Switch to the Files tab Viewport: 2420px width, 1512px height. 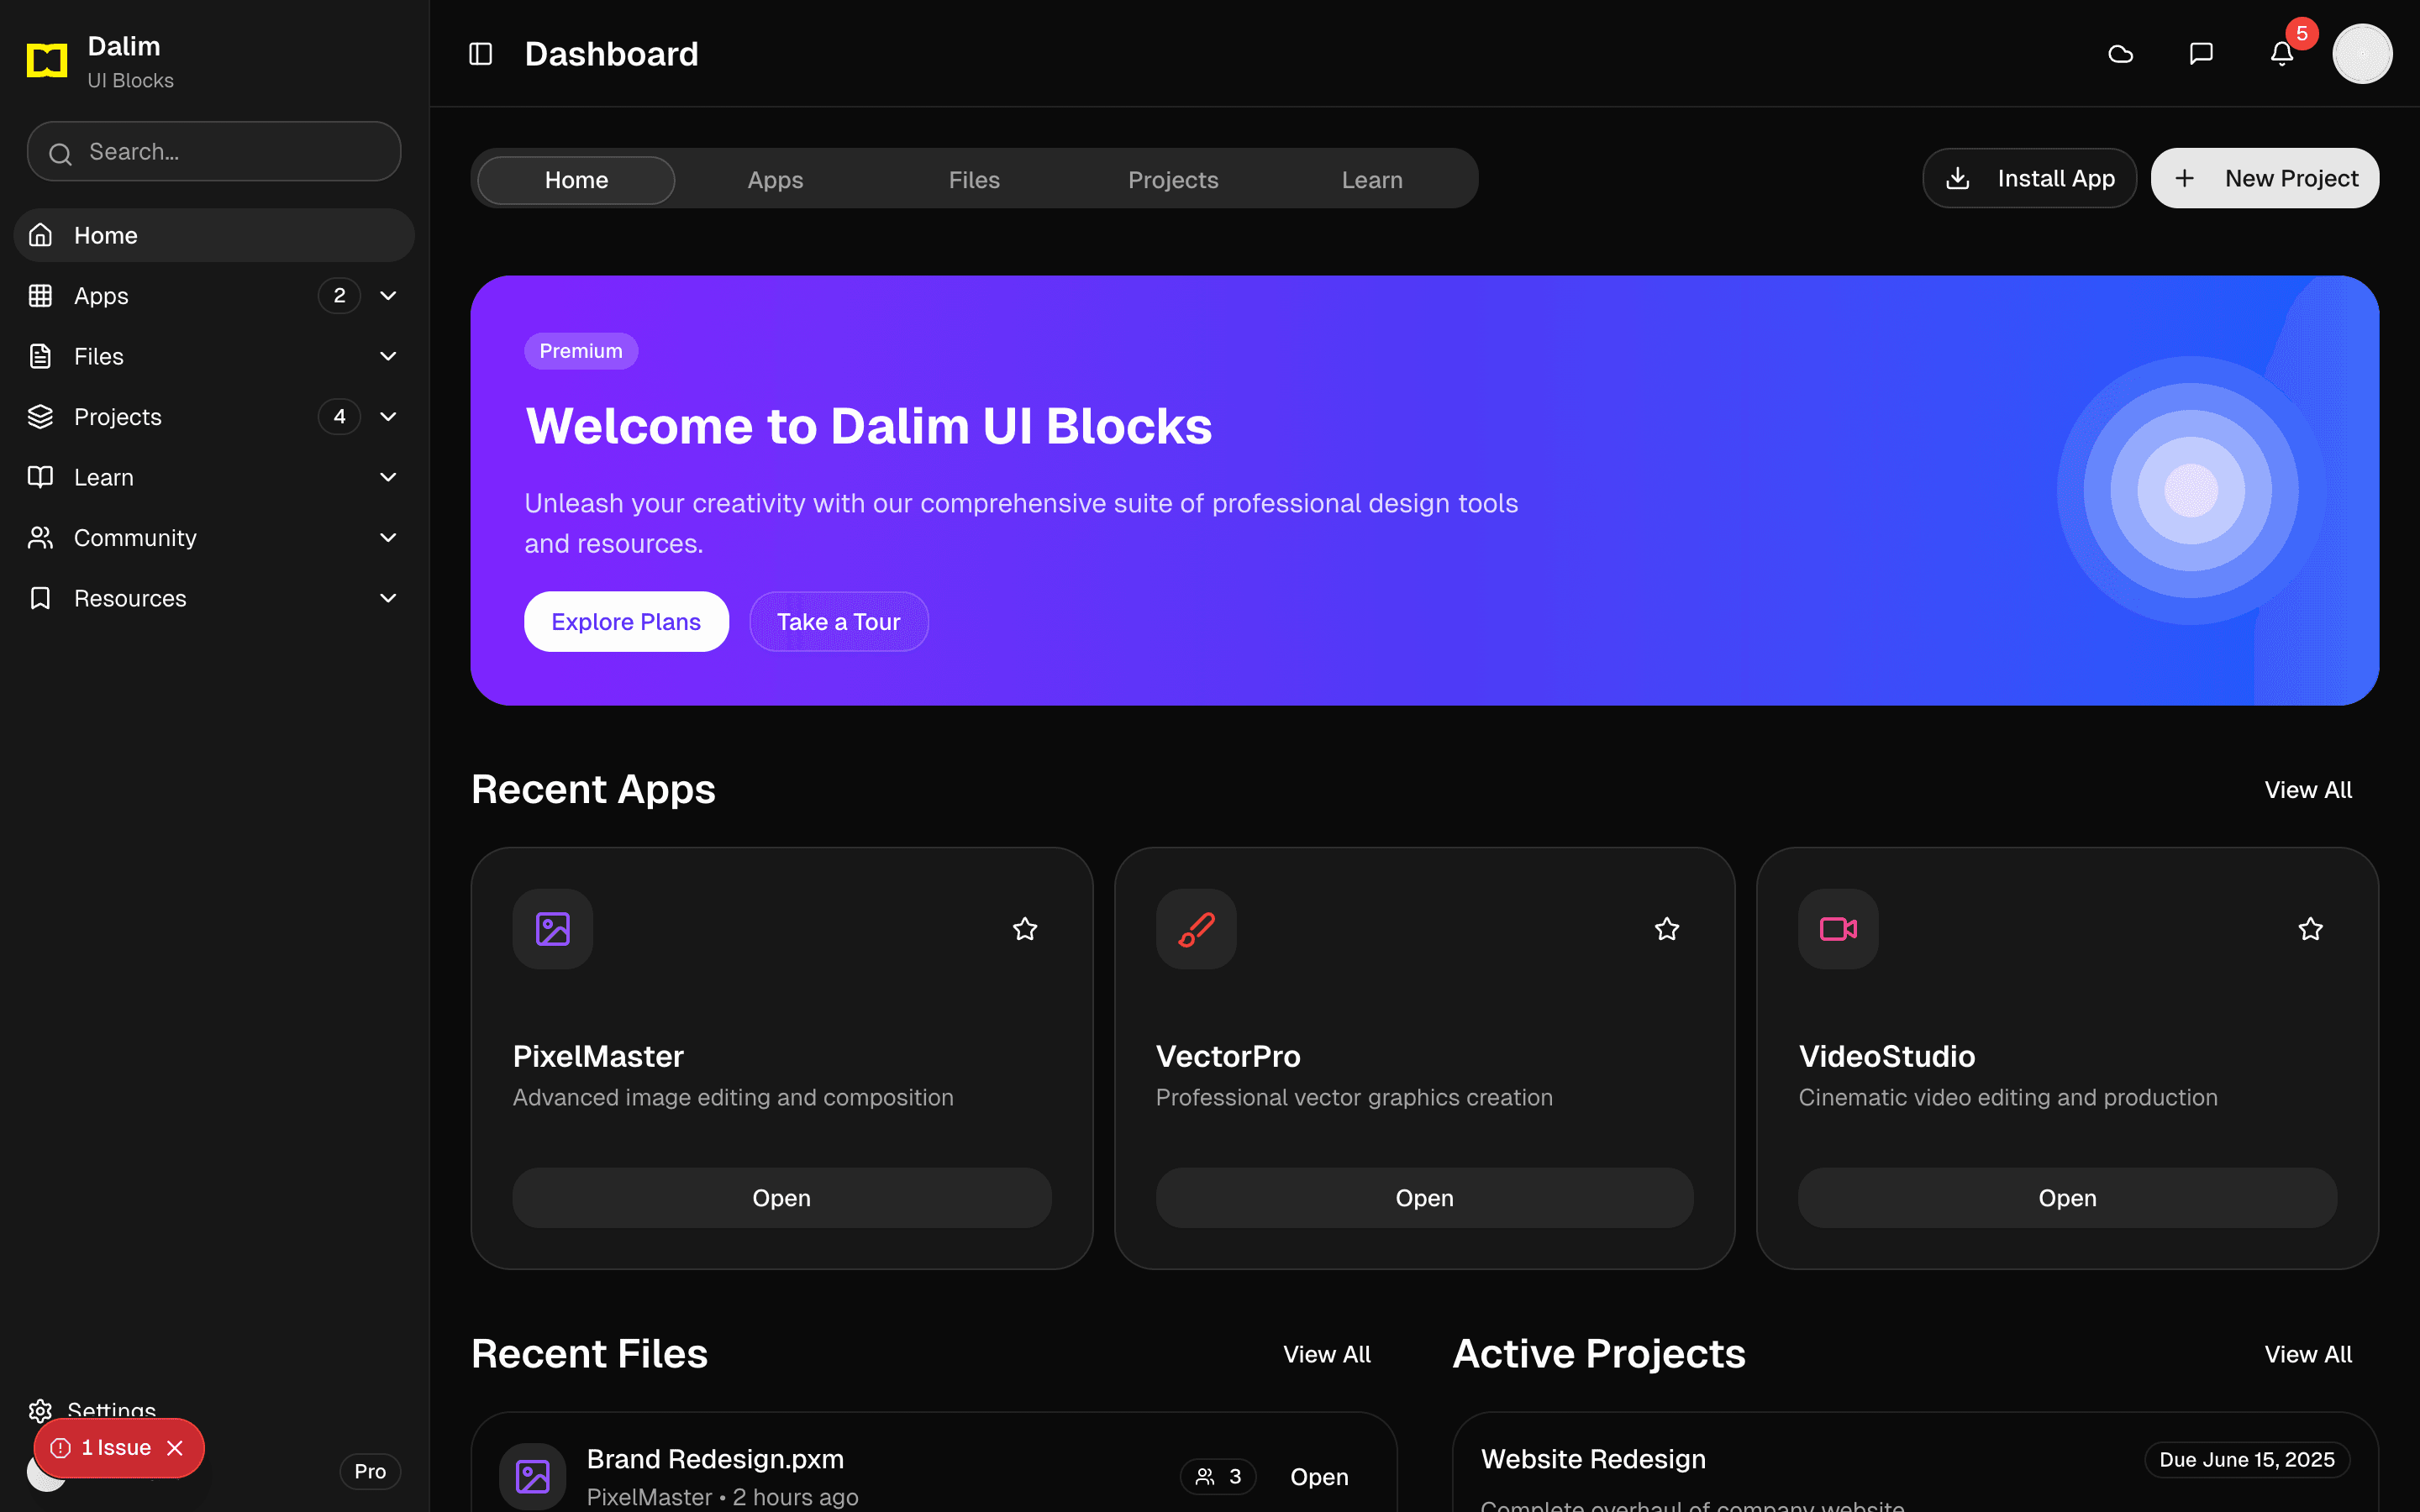(974, 180)
